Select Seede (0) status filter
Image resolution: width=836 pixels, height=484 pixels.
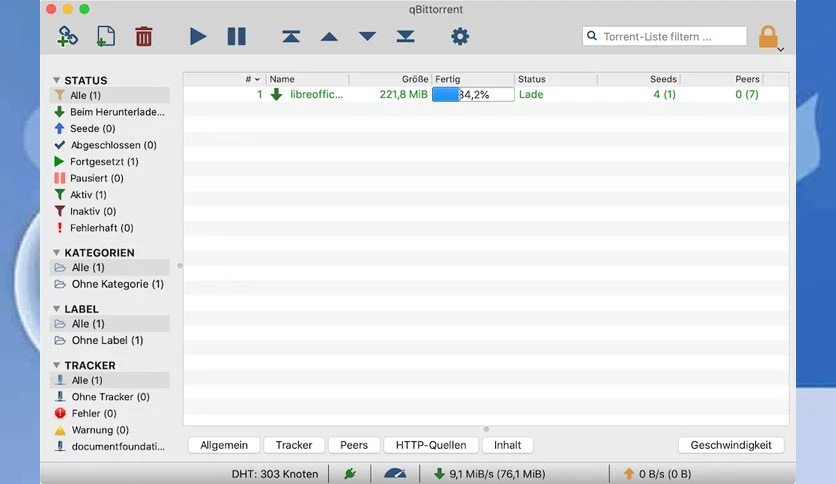(109, 128)
